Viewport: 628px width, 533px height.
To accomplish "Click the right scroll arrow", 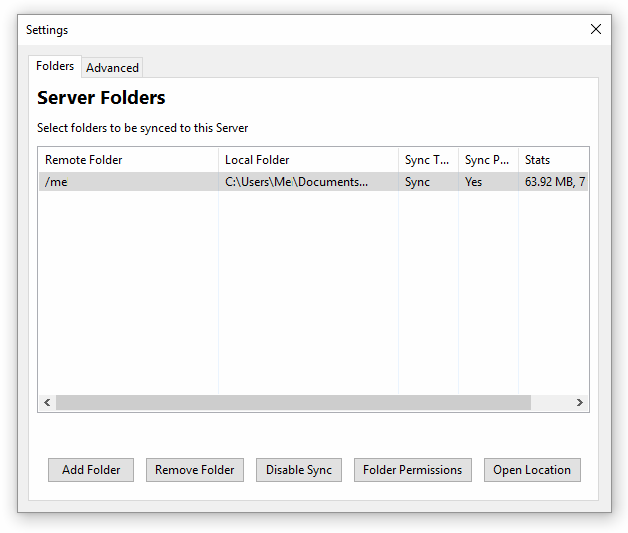I will tap(579, 402).
